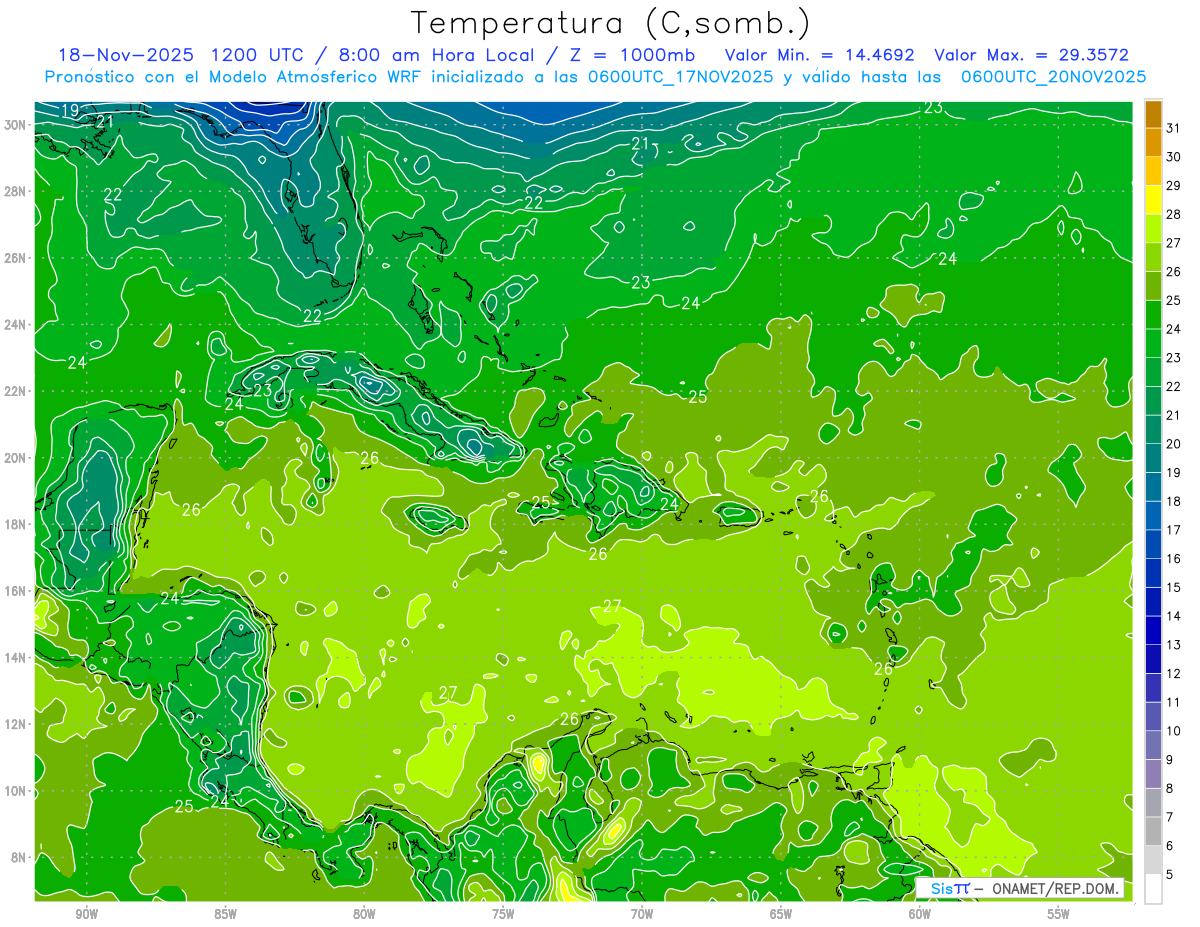Image resolution: width=1200 pixels, height=927 pixels.
Task: Click the 75W longitude axis label
Action: tap(503, 914)
